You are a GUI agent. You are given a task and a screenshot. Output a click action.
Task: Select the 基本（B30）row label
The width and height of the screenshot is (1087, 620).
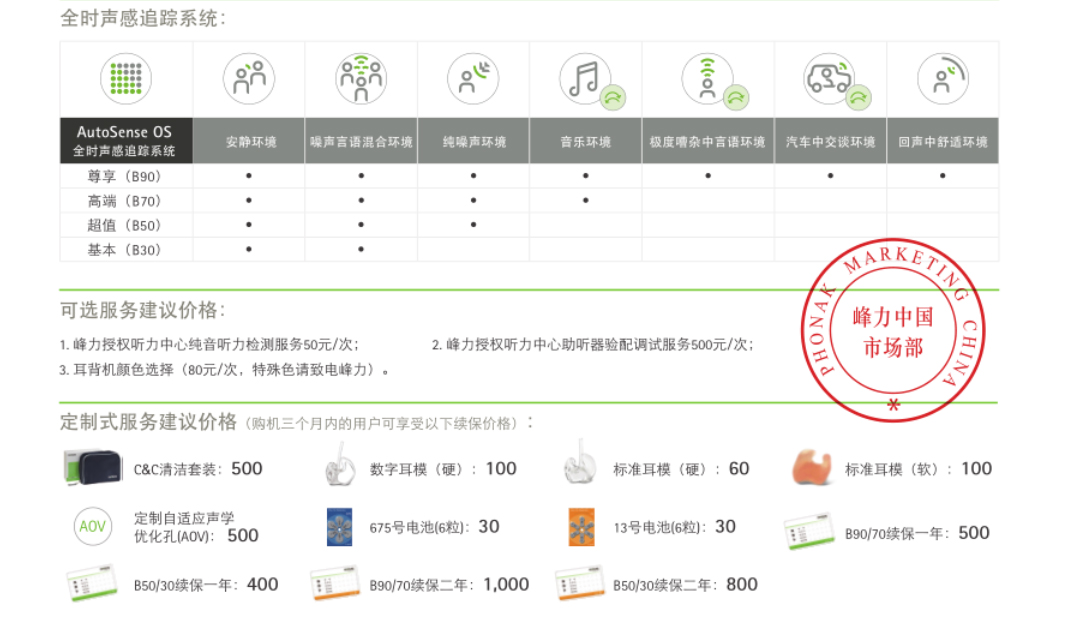(125, 250)
